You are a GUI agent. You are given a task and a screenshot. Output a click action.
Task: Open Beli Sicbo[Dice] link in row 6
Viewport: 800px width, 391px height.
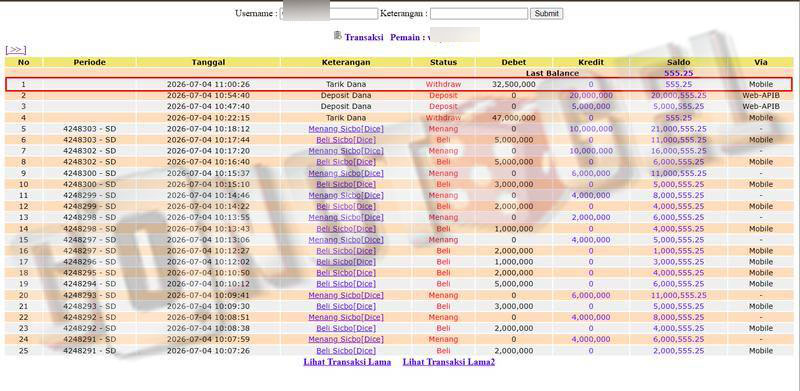(346, 140)
